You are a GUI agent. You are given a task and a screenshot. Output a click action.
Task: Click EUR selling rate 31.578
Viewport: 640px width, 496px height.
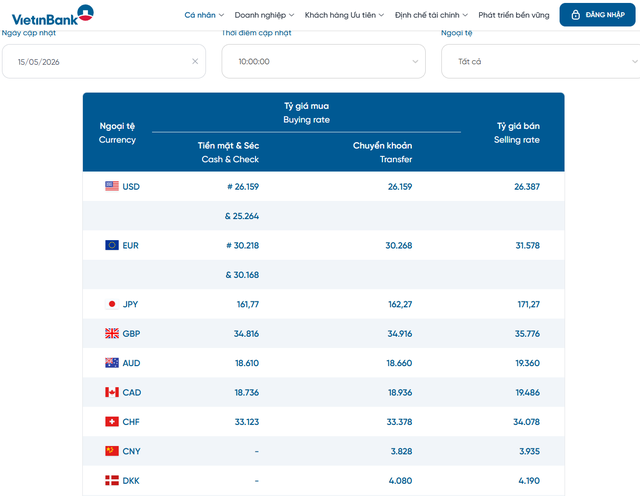pyautogui.click(x=528, y=245)
